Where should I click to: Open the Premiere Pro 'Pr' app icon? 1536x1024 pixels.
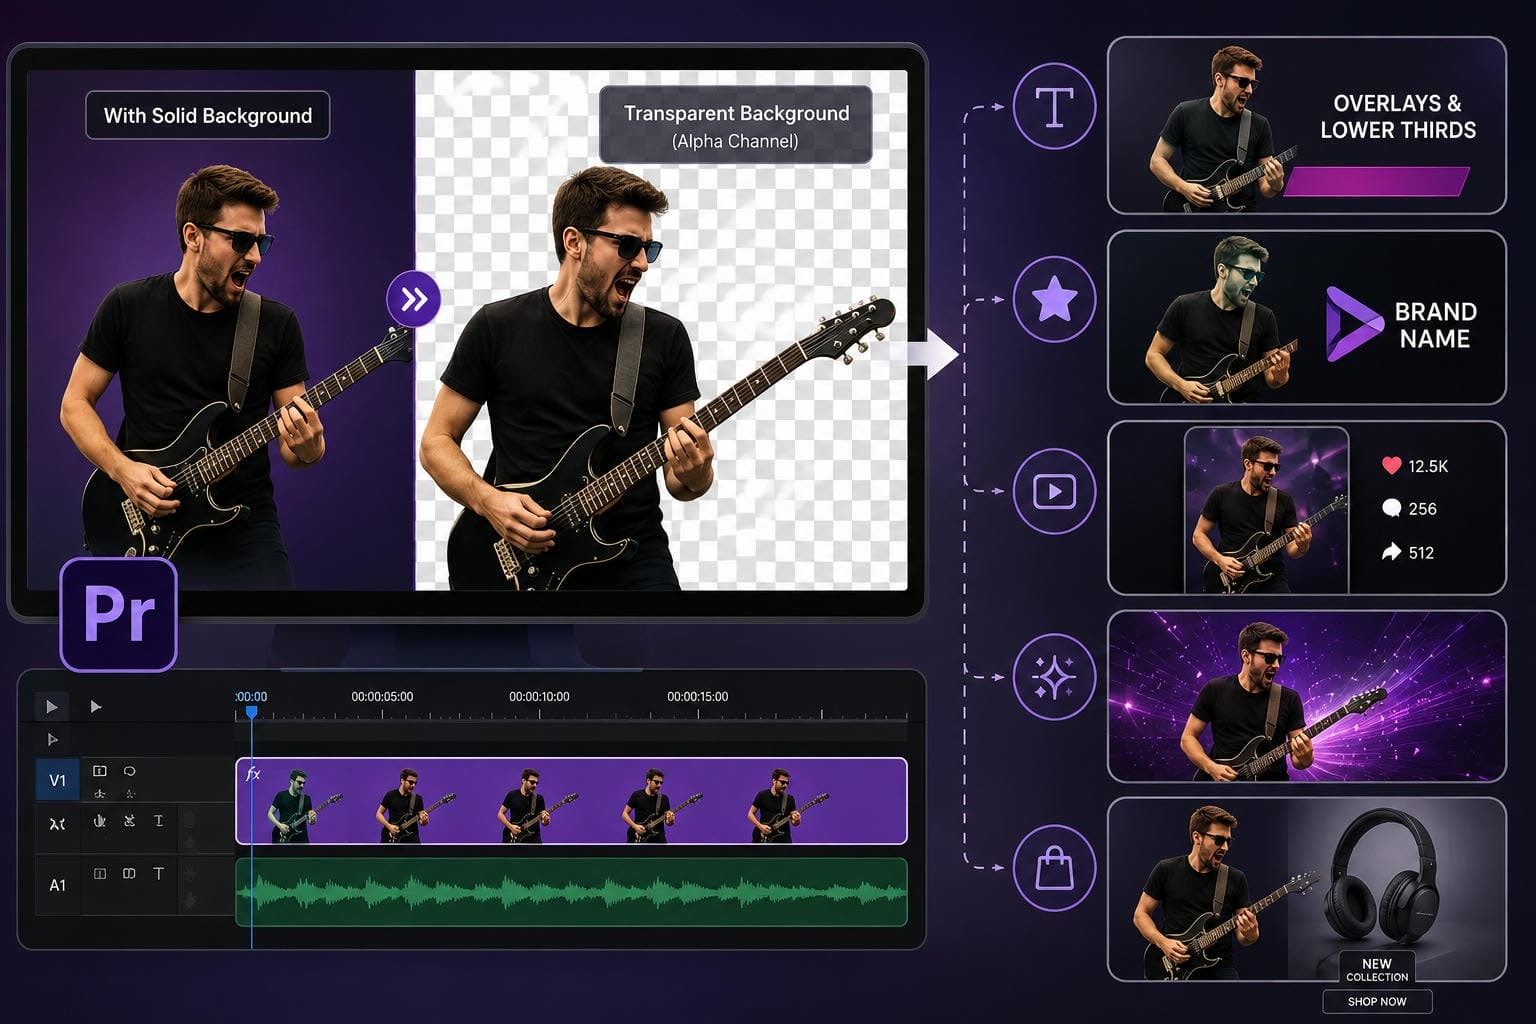(x=119, y=614)
